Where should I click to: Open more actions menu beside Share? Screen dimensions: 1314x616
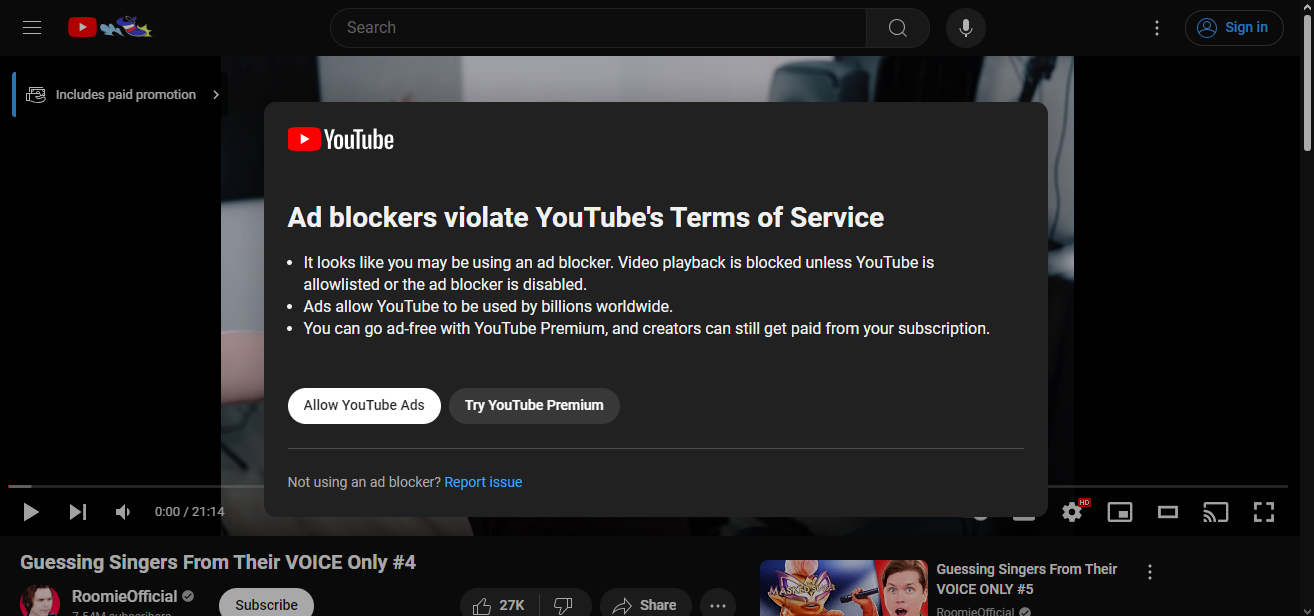718,604
